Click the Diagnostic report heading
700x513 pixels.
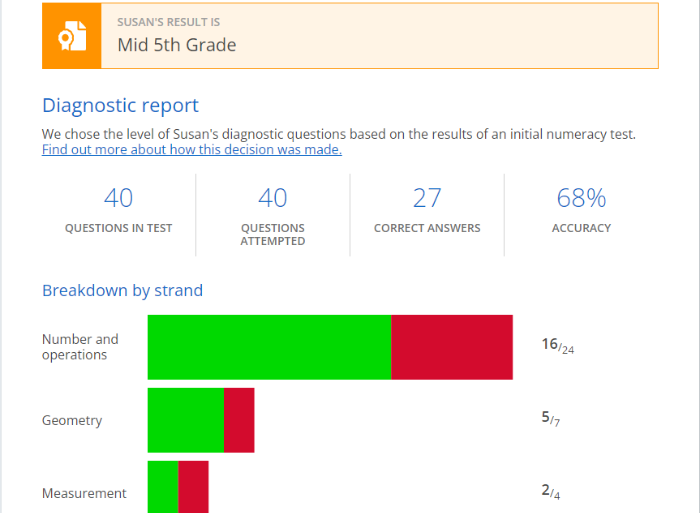120,105
